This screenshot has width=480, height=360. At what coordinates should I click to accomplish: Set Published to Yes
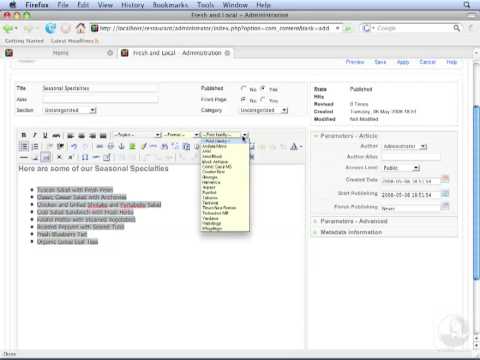point(263,89)
